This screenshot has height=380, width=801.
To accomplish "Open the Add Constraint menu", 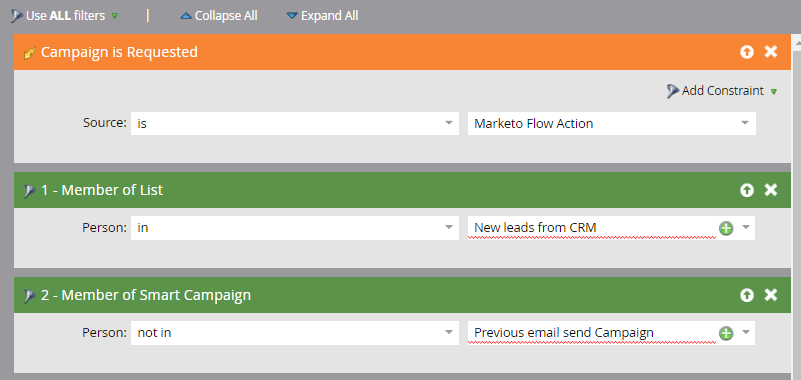I will click(x=722, y=91).
